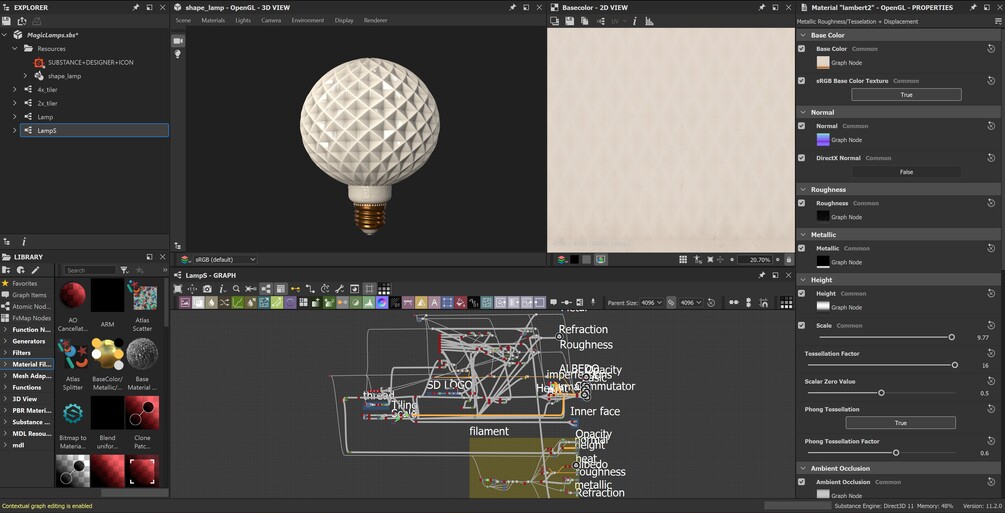Select the LampS graph in Explorer
This screenshot has height=513, width=1005.
point(95,131)
